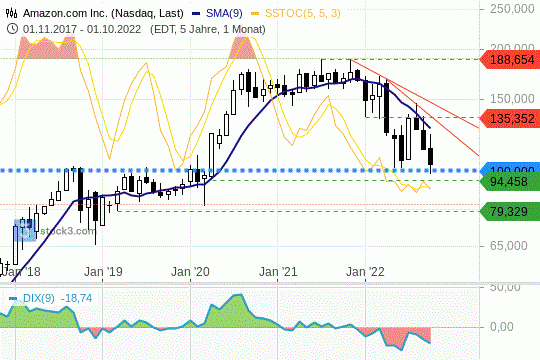The image size is (540, 360).
Task: Click the DIX value -18,74 readout
Action: (x=76, y=298)
